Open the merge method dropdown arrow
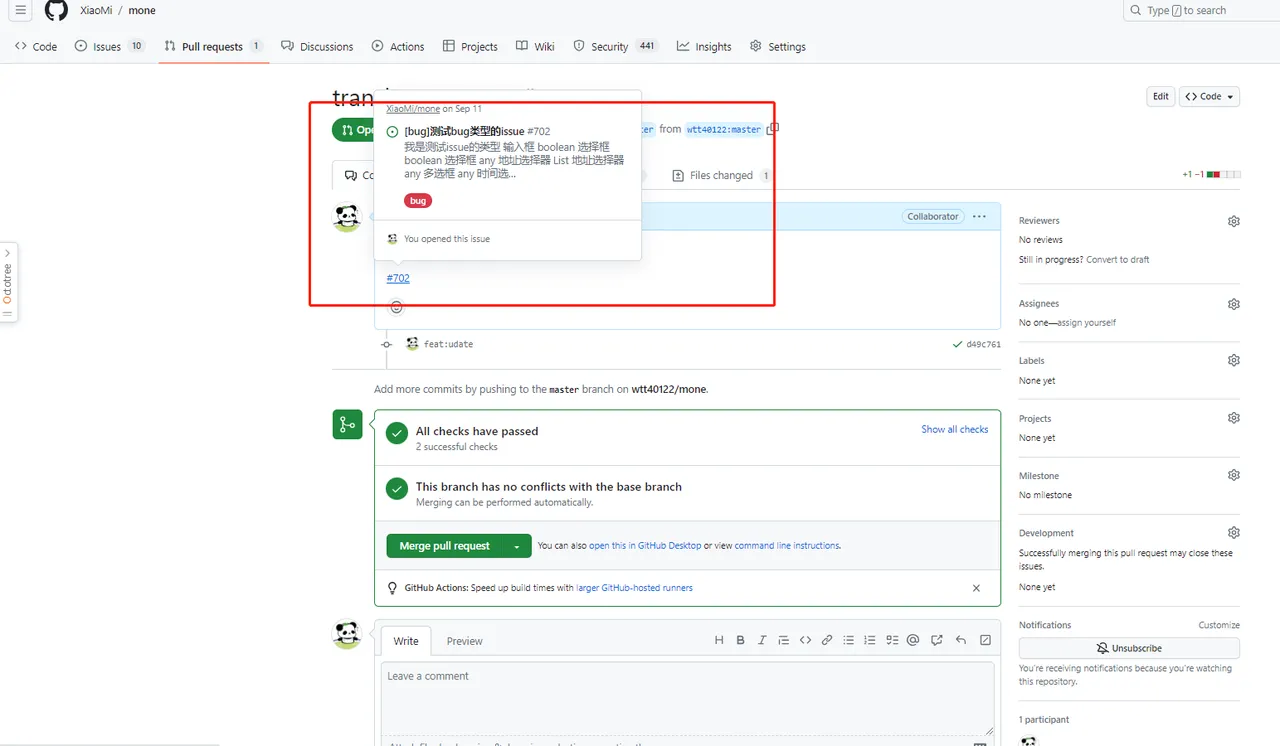This screenshot has width=1280, height=746. [x=517, y=546]
